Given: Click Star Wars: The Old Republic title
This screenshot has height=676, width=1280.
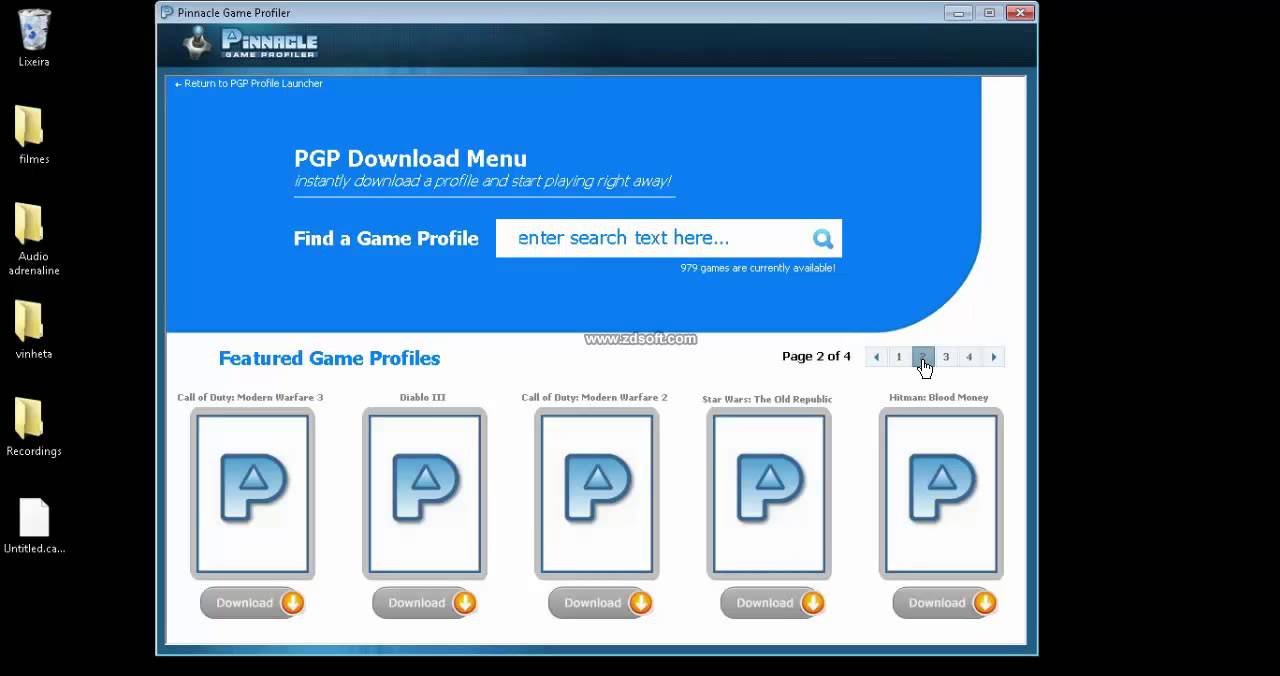Looking at the screenshot, I should point(767,399).
